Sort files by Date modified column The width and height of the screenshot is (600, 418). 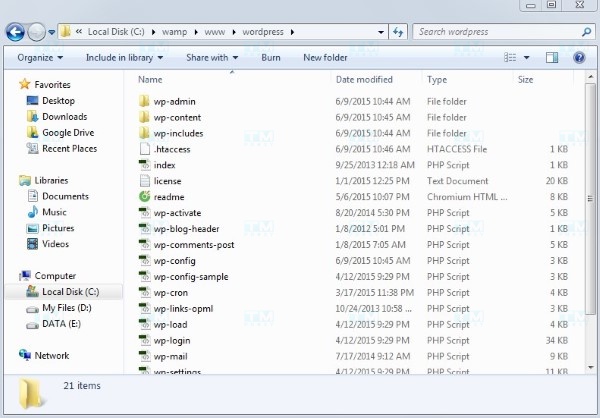point(364,79)
